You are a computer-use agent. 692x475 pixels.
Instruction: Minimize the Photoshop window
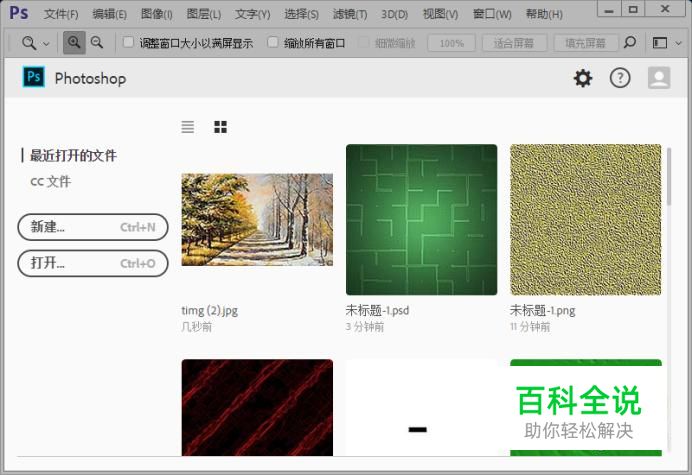pyautogui.click(x=609, y=9)
